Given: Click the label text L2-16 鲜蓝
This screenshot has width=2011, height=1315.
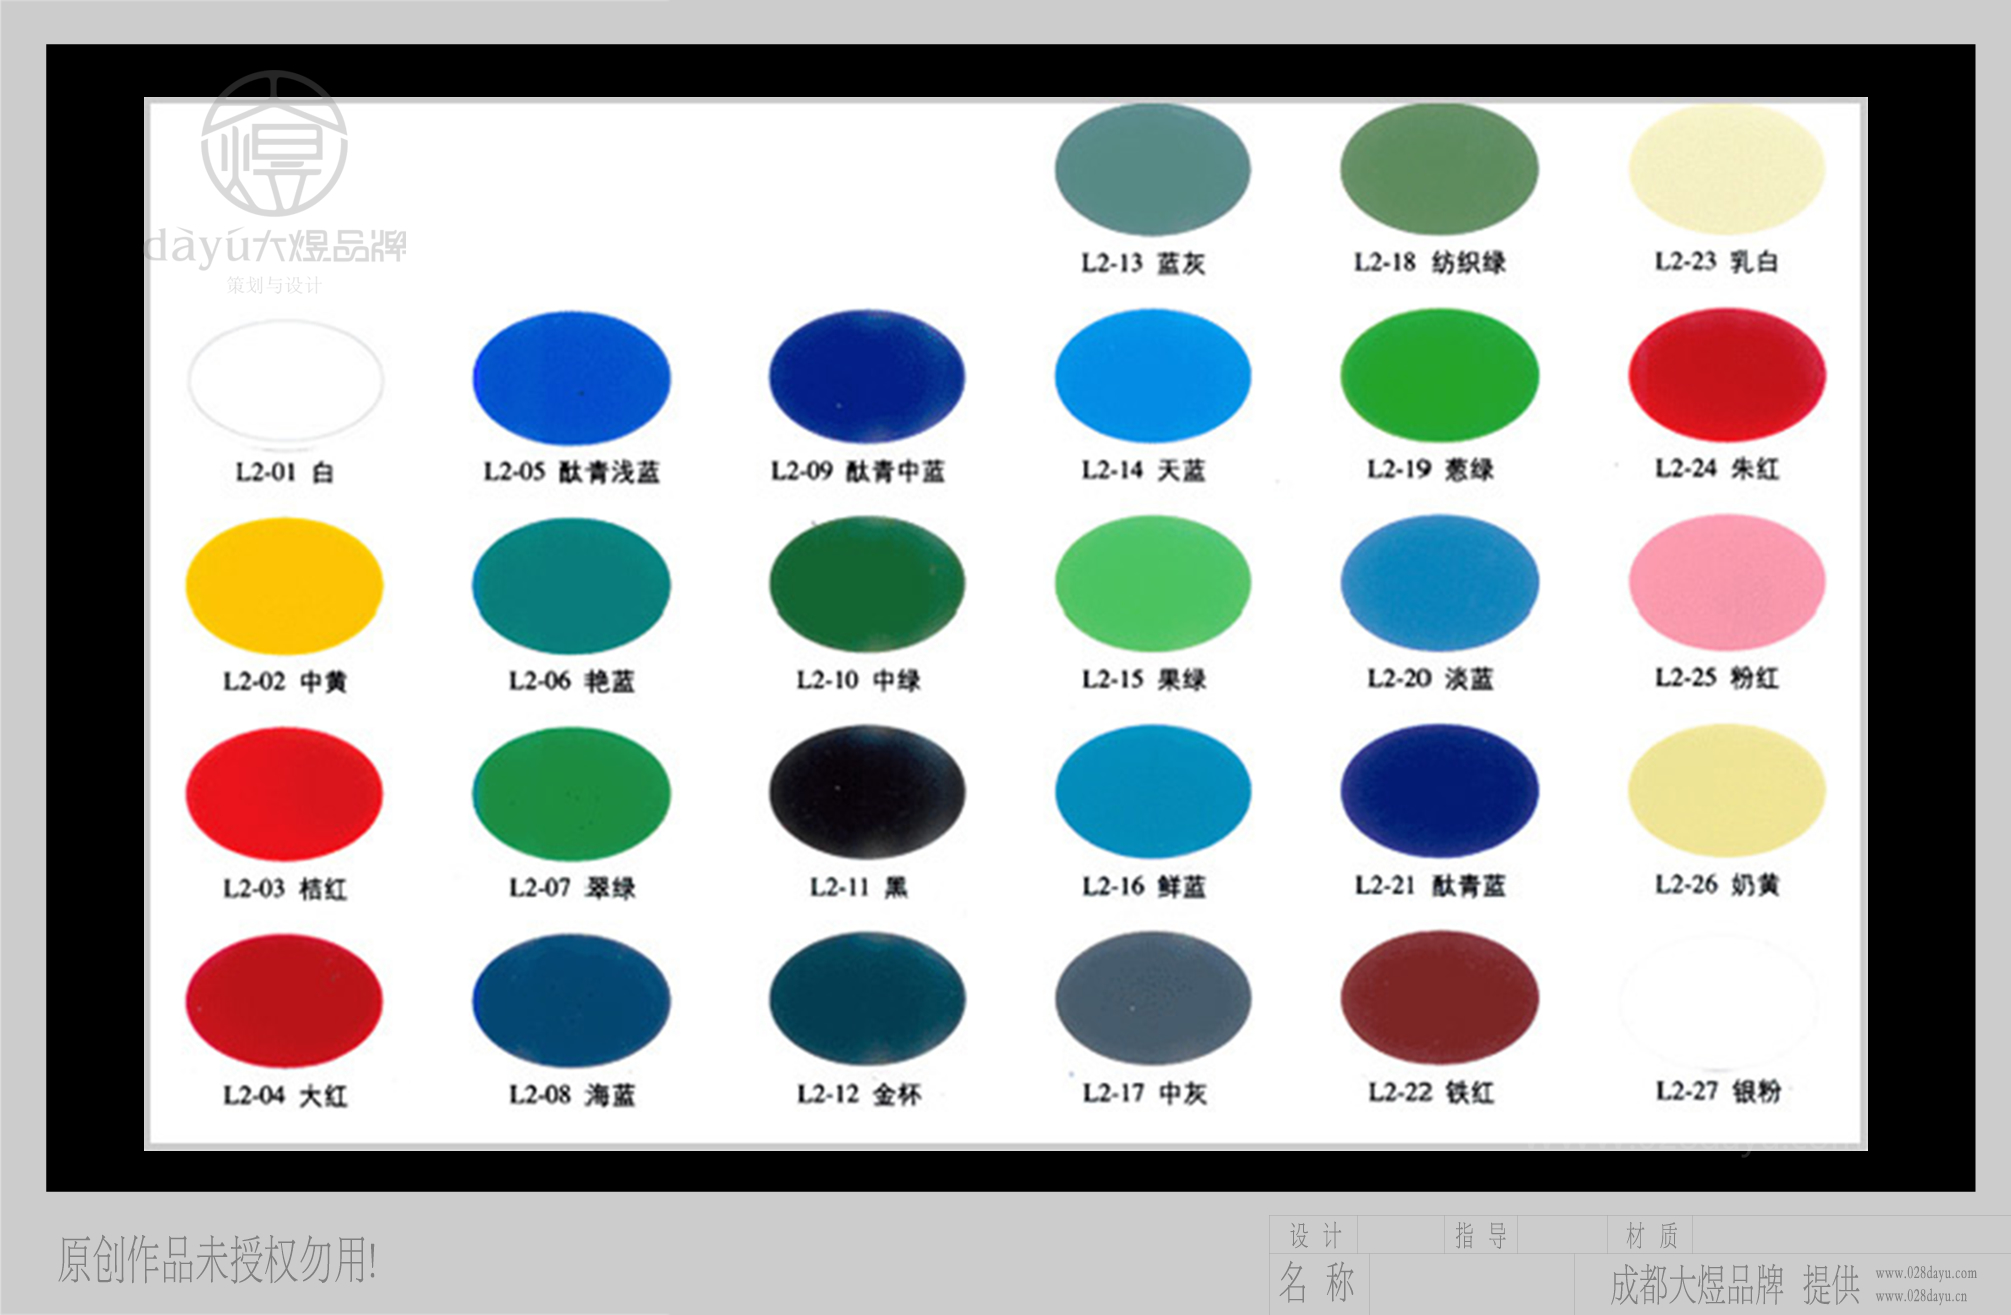Looking at the screenshot, I should (x=1144, y=886).
